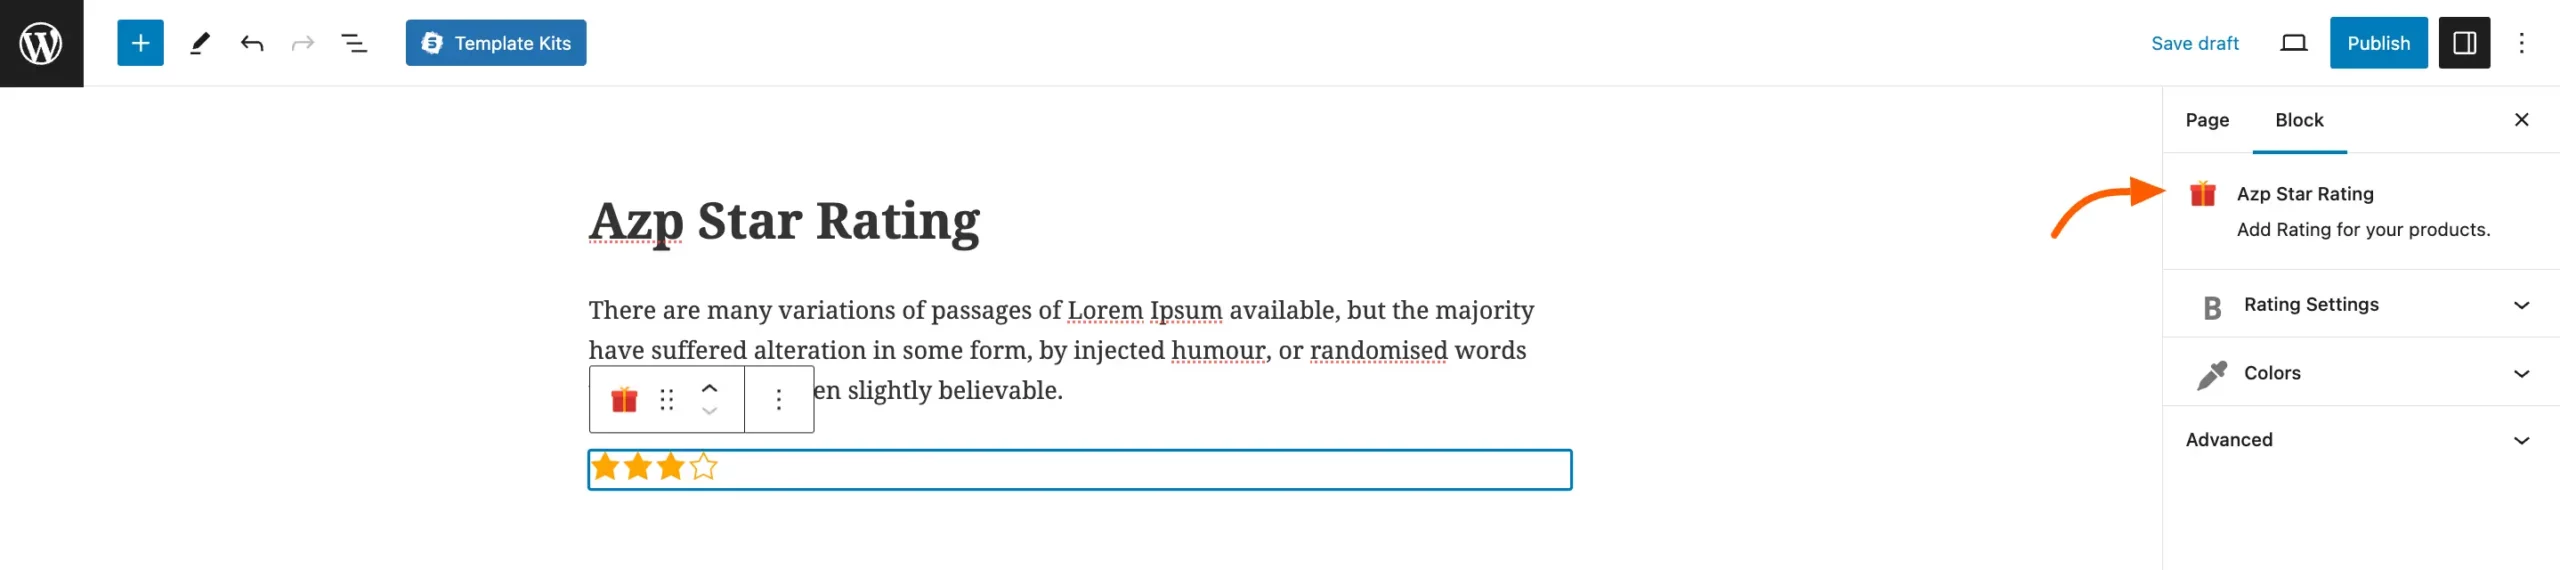The width and height of the screenshot is (2560, 570).
Task: Click the WordPress logo icon
Action: pyautogui.click(x=41, y=43)
